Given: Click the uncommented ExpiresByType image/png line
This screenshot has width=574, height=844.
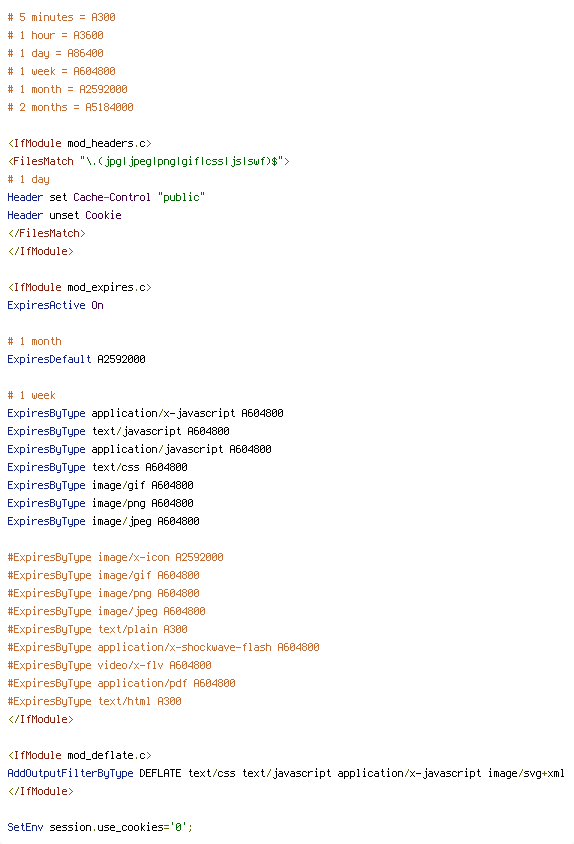Looking at the screenshot, I should [101, 503].
